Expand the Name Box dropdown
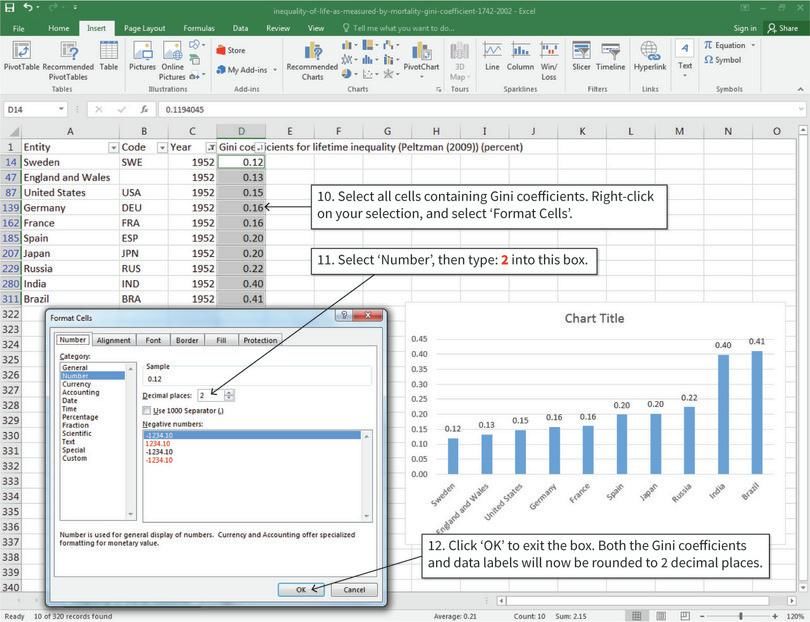Image resolution: width=810 pixels, height=622 pixels. coord(61,109)
